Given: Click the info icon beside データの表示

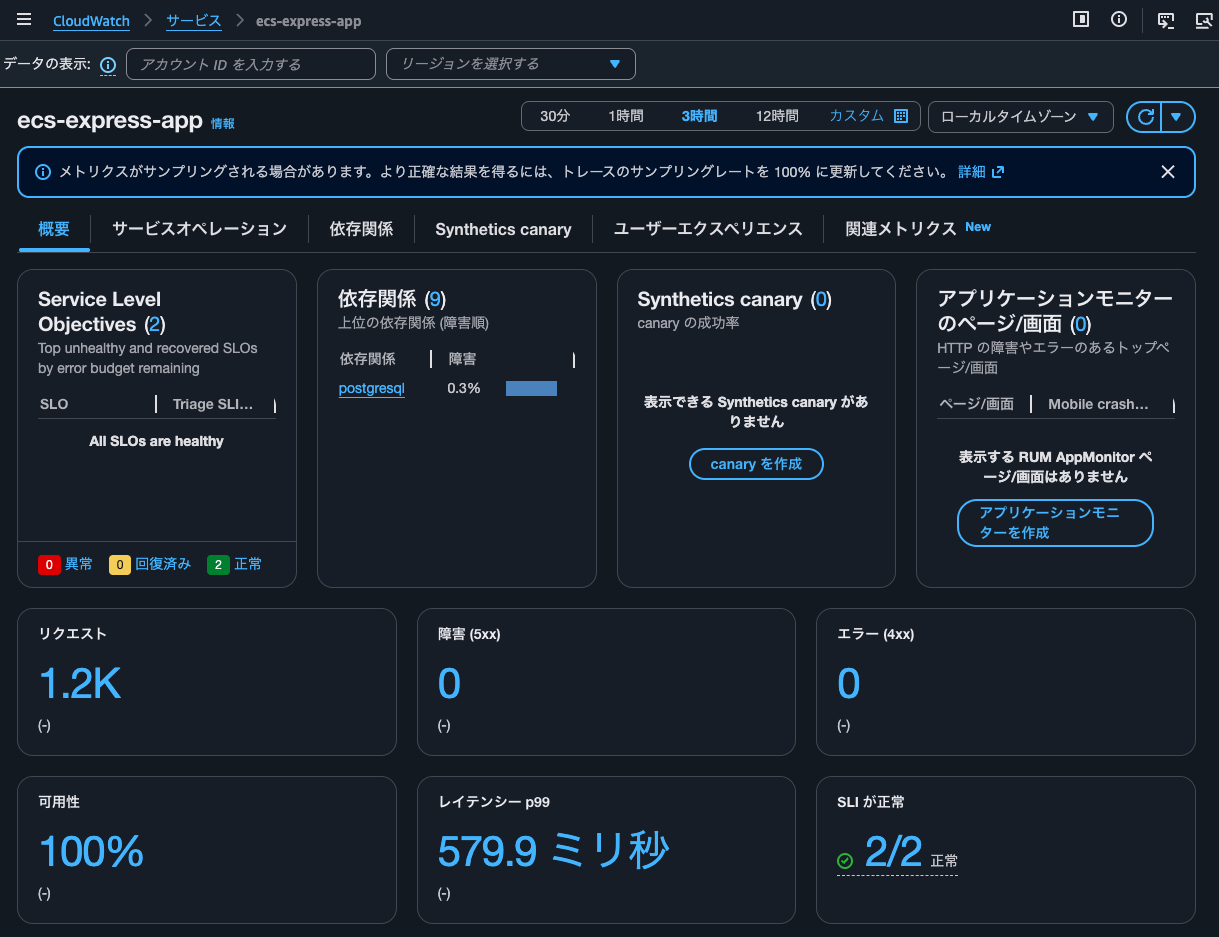Looking at the screenshot, I should click(x=107, y=64).
